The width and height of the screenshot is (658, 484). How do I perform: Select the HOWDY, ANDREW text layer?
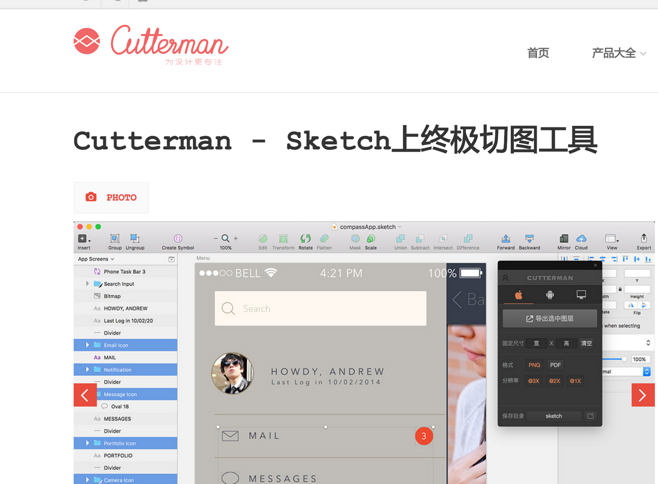[125, 308]
